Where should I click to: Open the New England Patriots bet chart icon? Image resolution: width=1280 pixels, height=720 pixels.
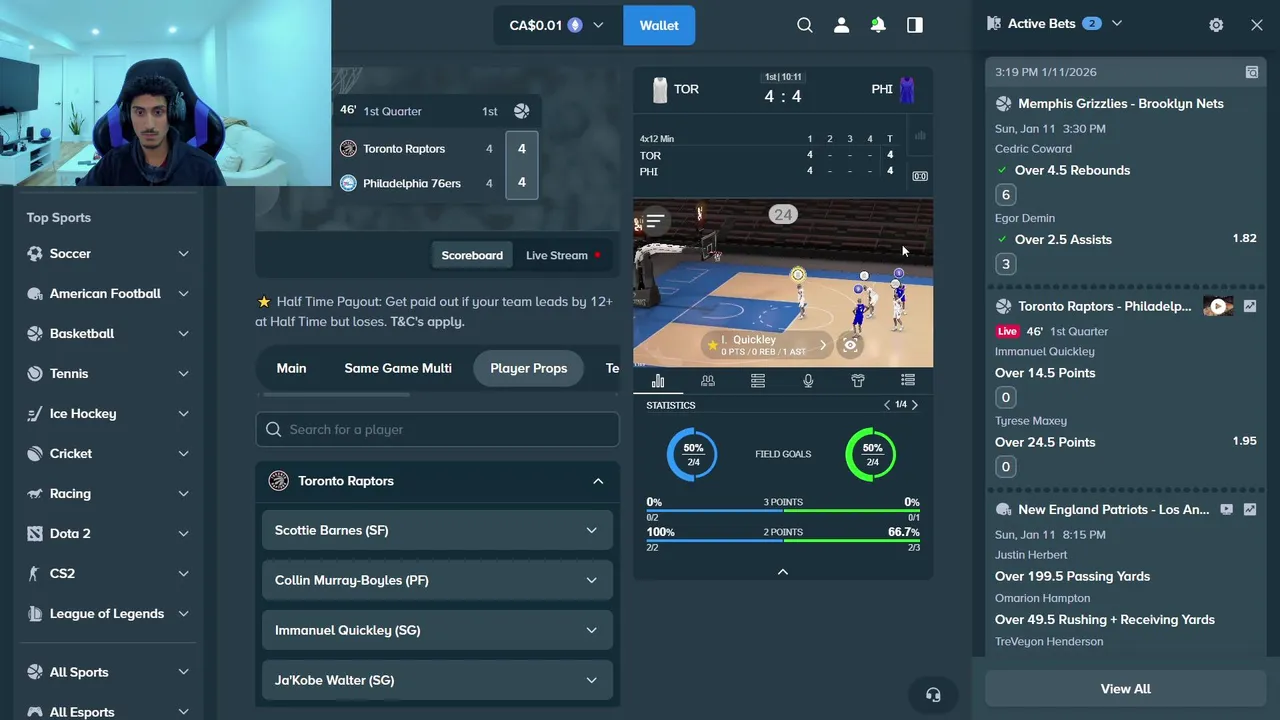[1250, 510]
